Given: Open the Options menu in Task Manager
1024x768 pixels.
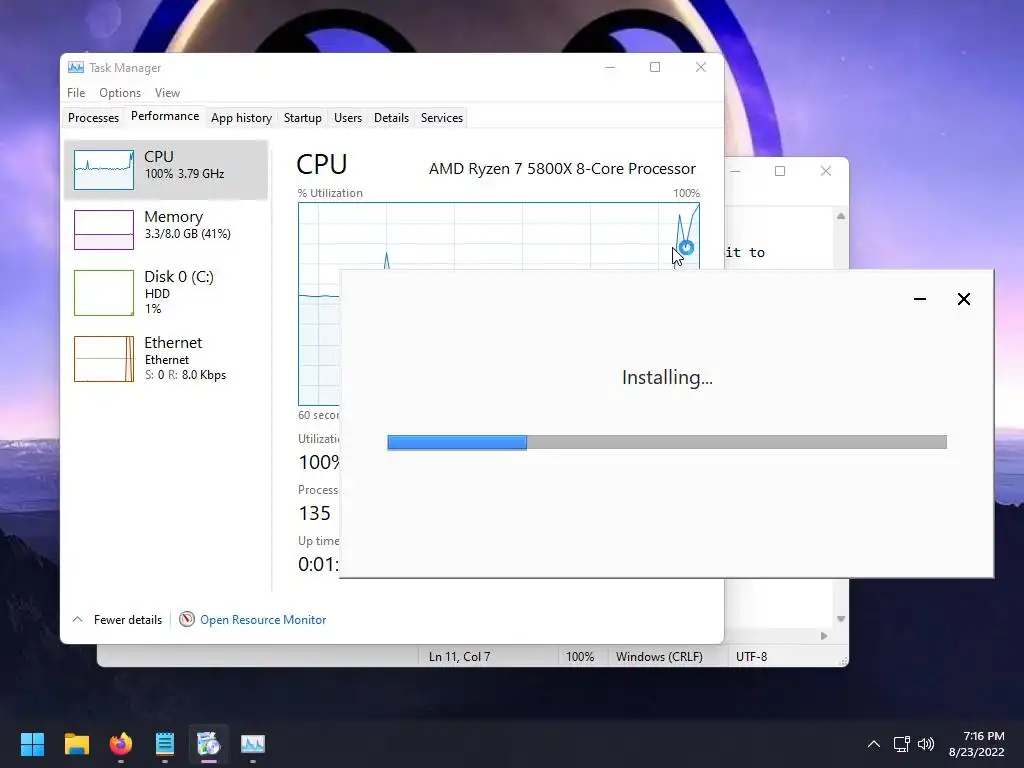Looking at the screenshot, I should [120, 93].
